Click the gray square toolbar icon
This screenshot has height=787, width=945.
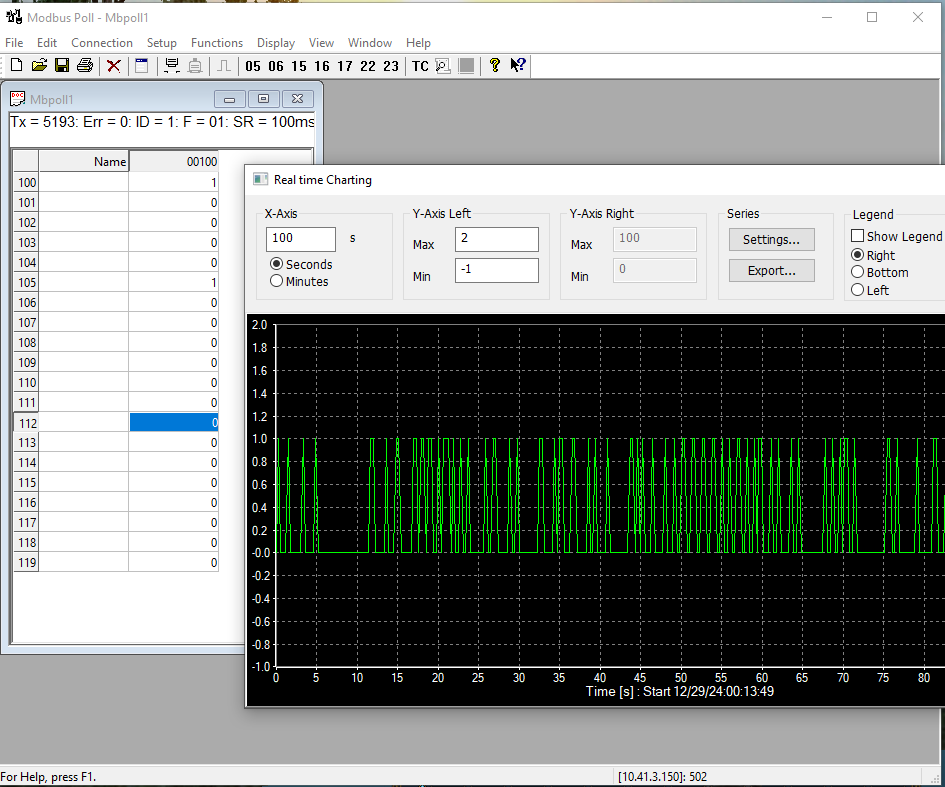(466, 66)
